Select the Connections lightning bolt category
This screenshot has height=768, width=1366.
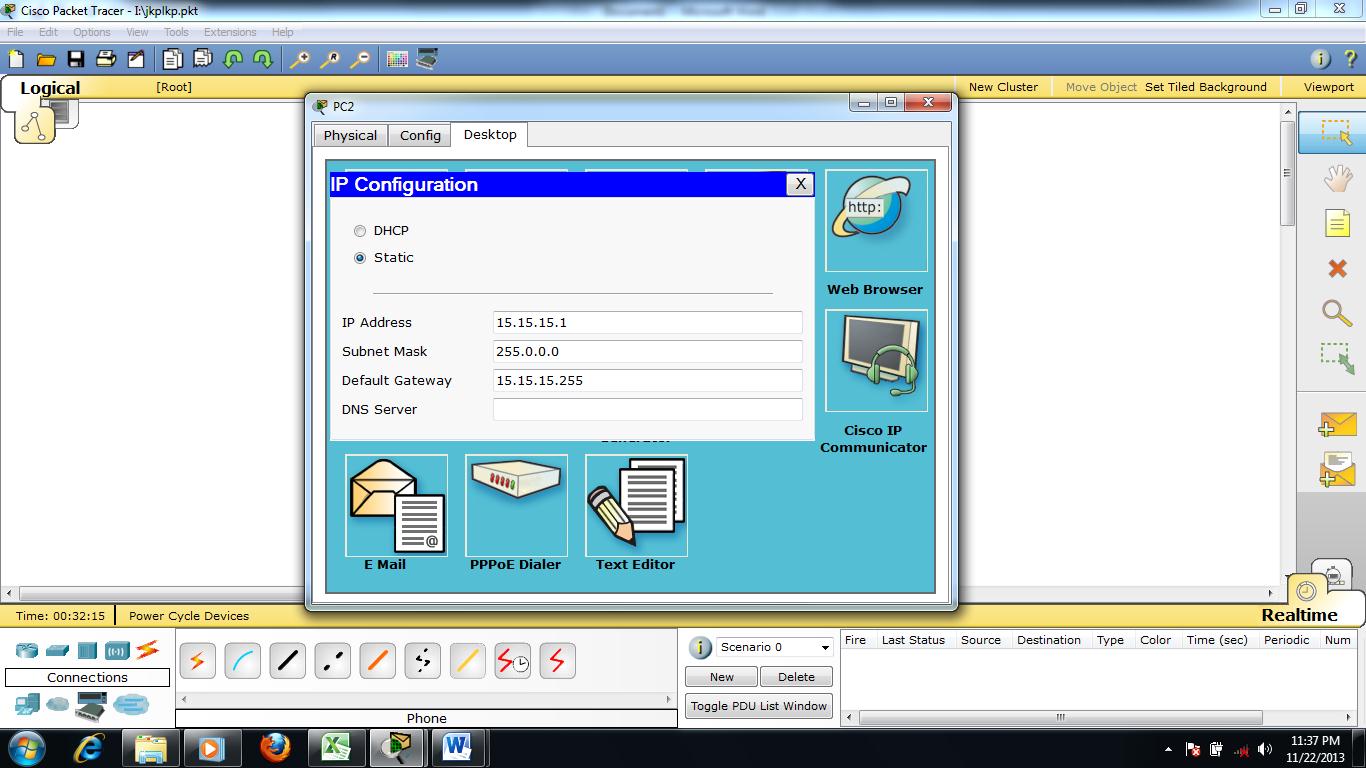click(147, 650)
